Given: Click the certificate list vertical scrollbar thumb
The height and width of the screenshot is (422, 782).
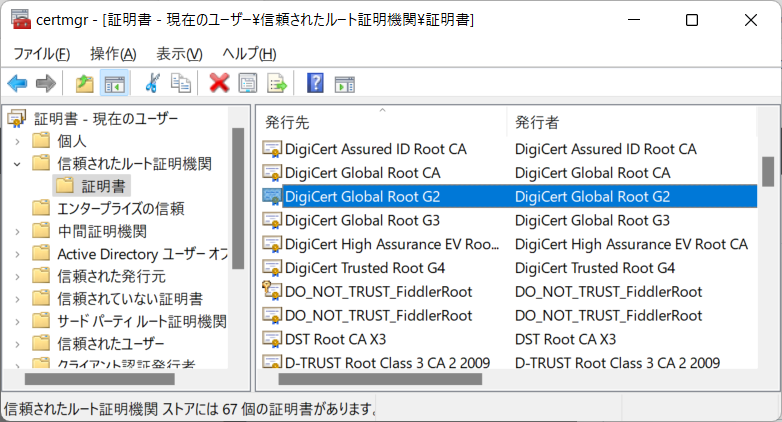Looking at the screenshot, I should (768, 172).
